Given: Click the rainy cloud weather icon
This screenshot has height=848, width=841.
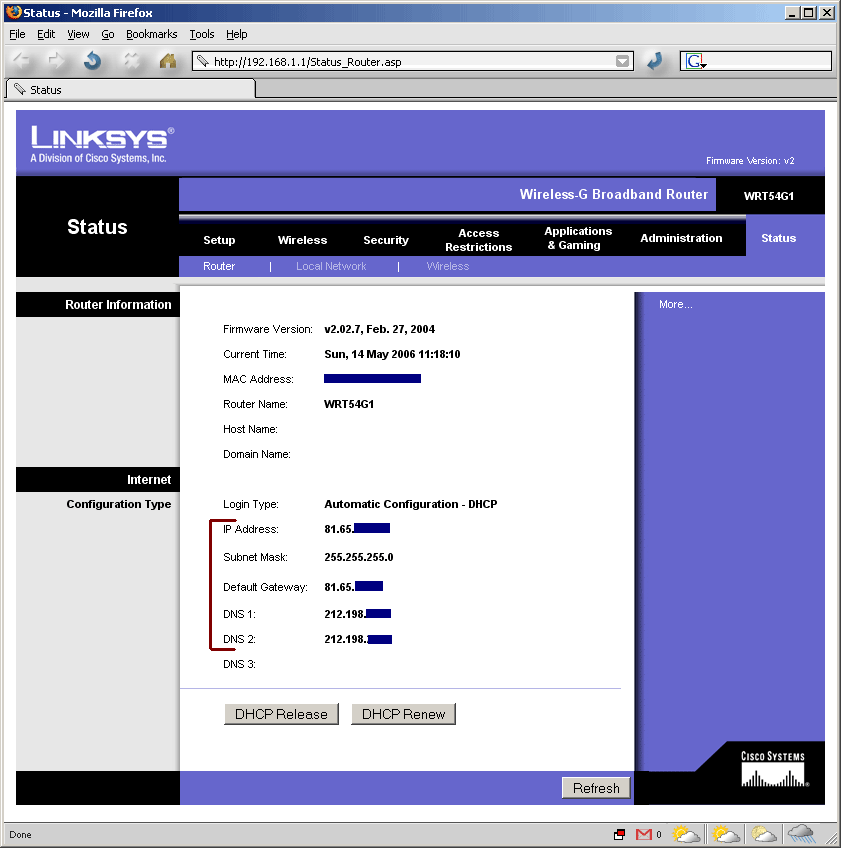Looking at the screenshot, I should pos(802,834).
